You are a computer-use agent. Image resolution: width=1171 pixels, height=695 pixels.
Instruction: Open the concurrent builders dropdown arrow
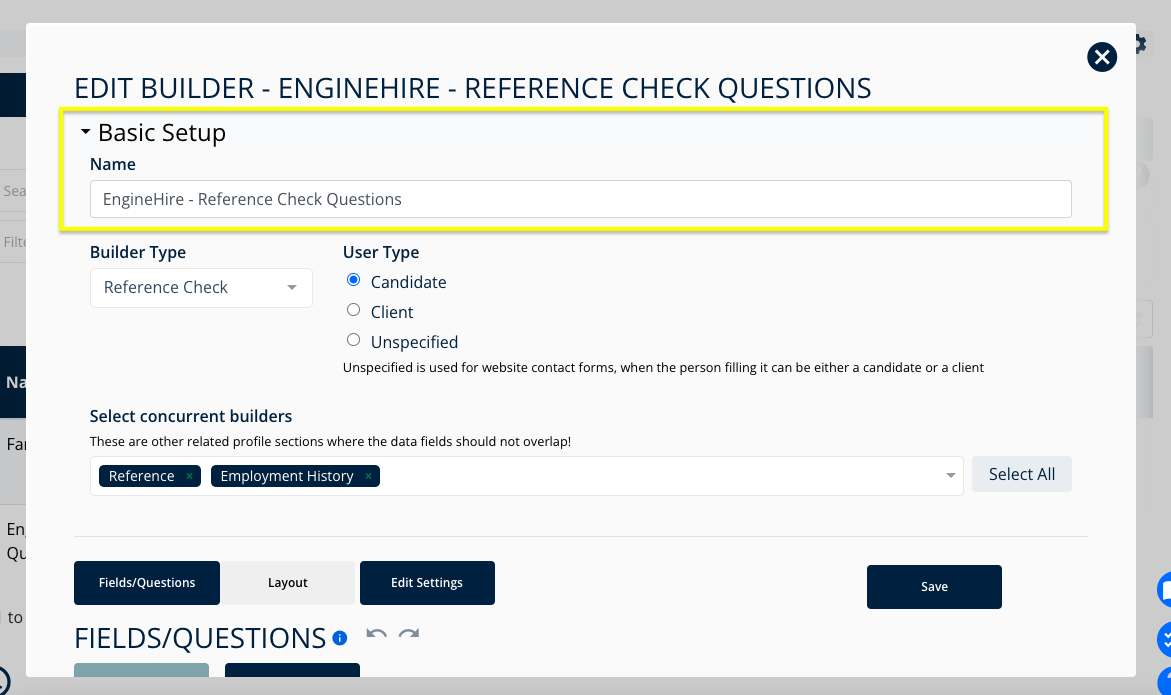coord(949,476)
